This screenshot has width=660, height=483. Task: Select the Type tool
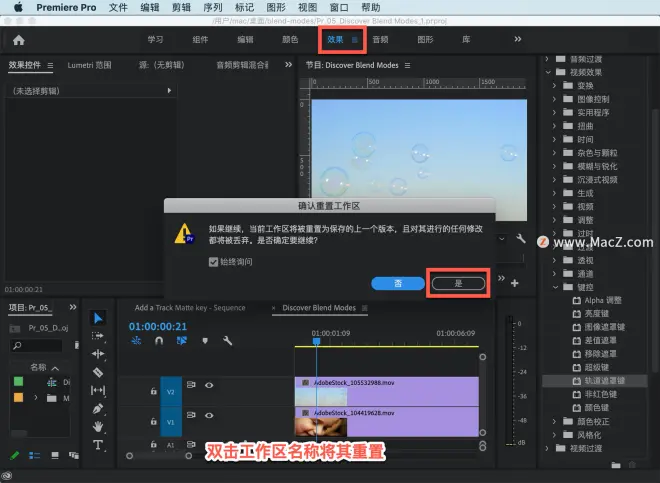pos(98,445)
